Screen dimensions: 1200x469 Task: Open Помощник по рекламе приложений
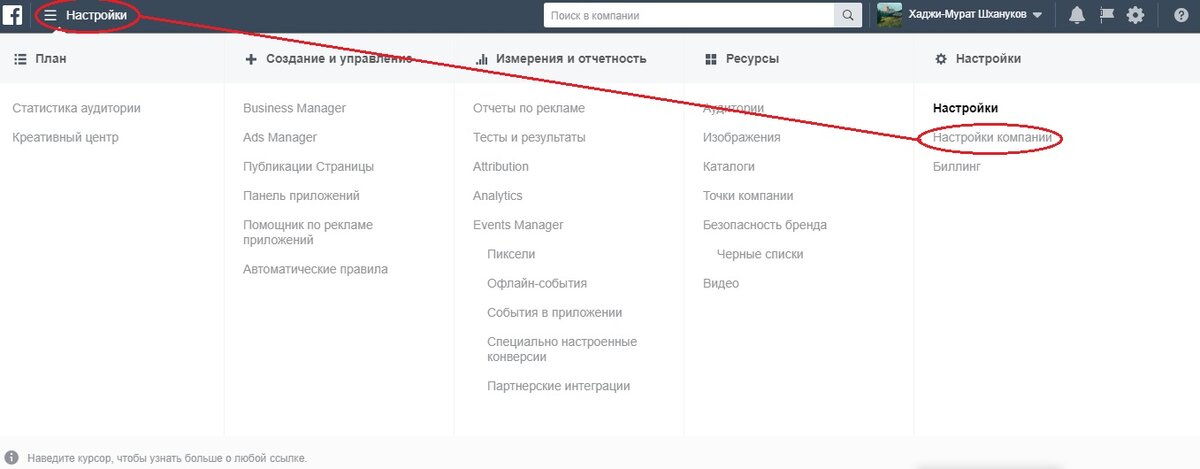pos(308,232)
